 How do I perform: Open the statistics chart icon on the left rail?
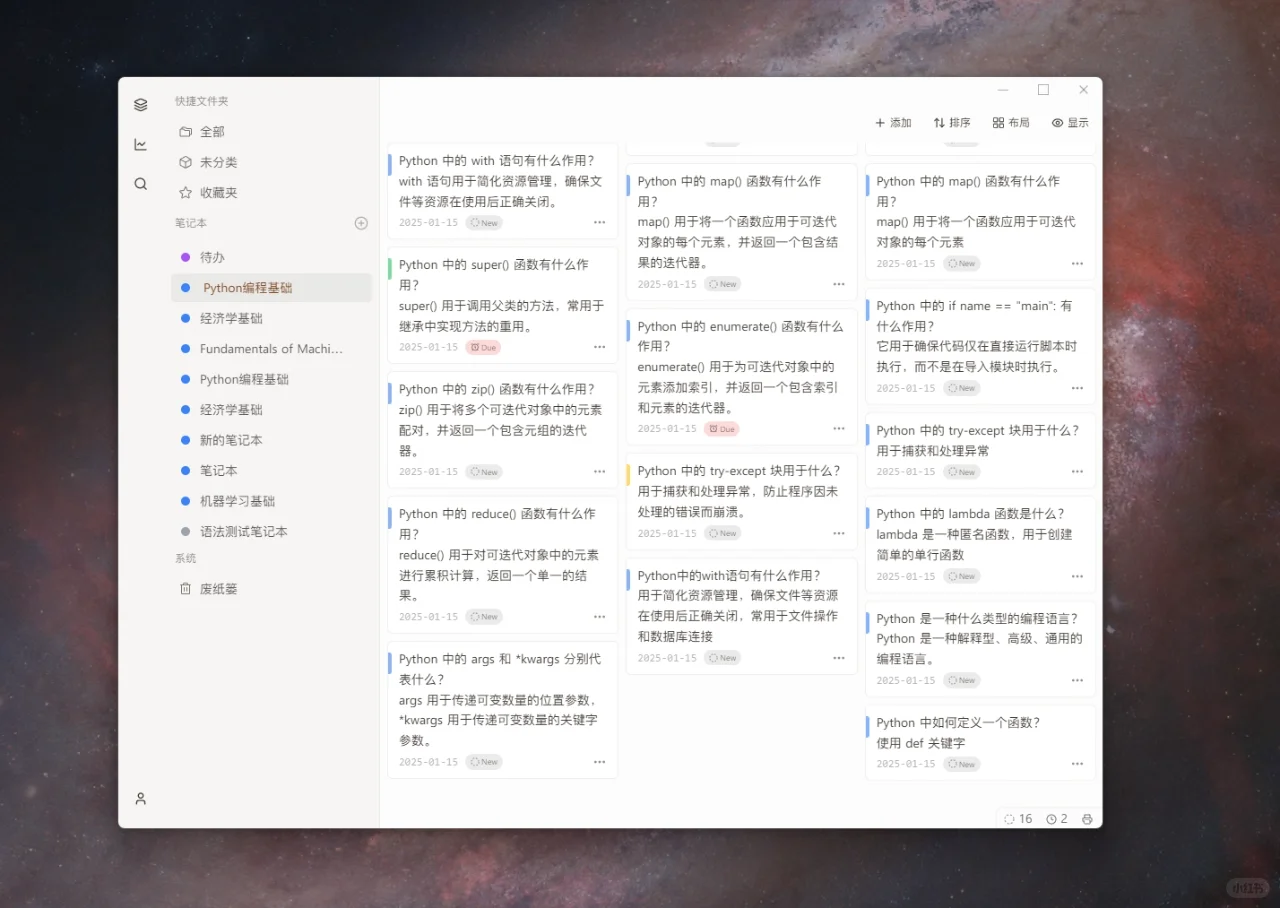pyautogui.click(x=140, y=143)
